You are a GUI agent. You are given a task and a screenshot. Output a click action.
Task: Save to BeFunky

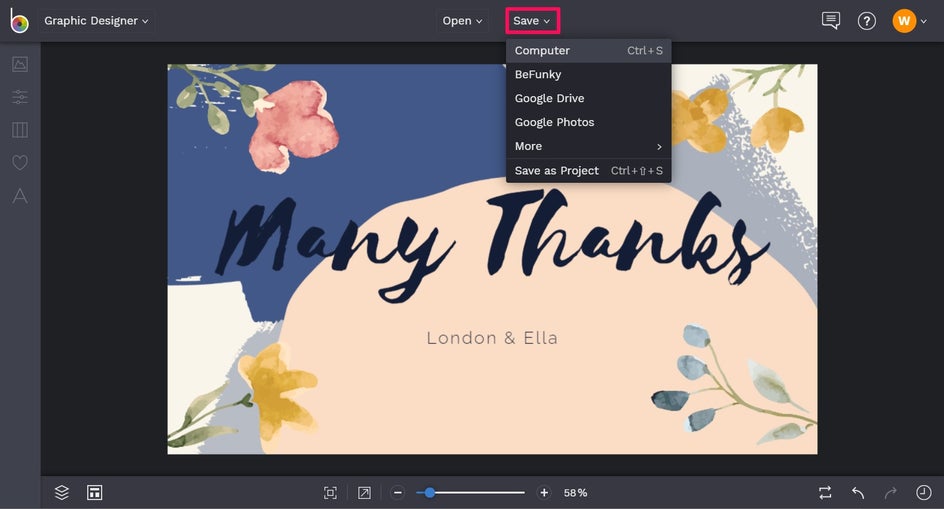point(588,75)
